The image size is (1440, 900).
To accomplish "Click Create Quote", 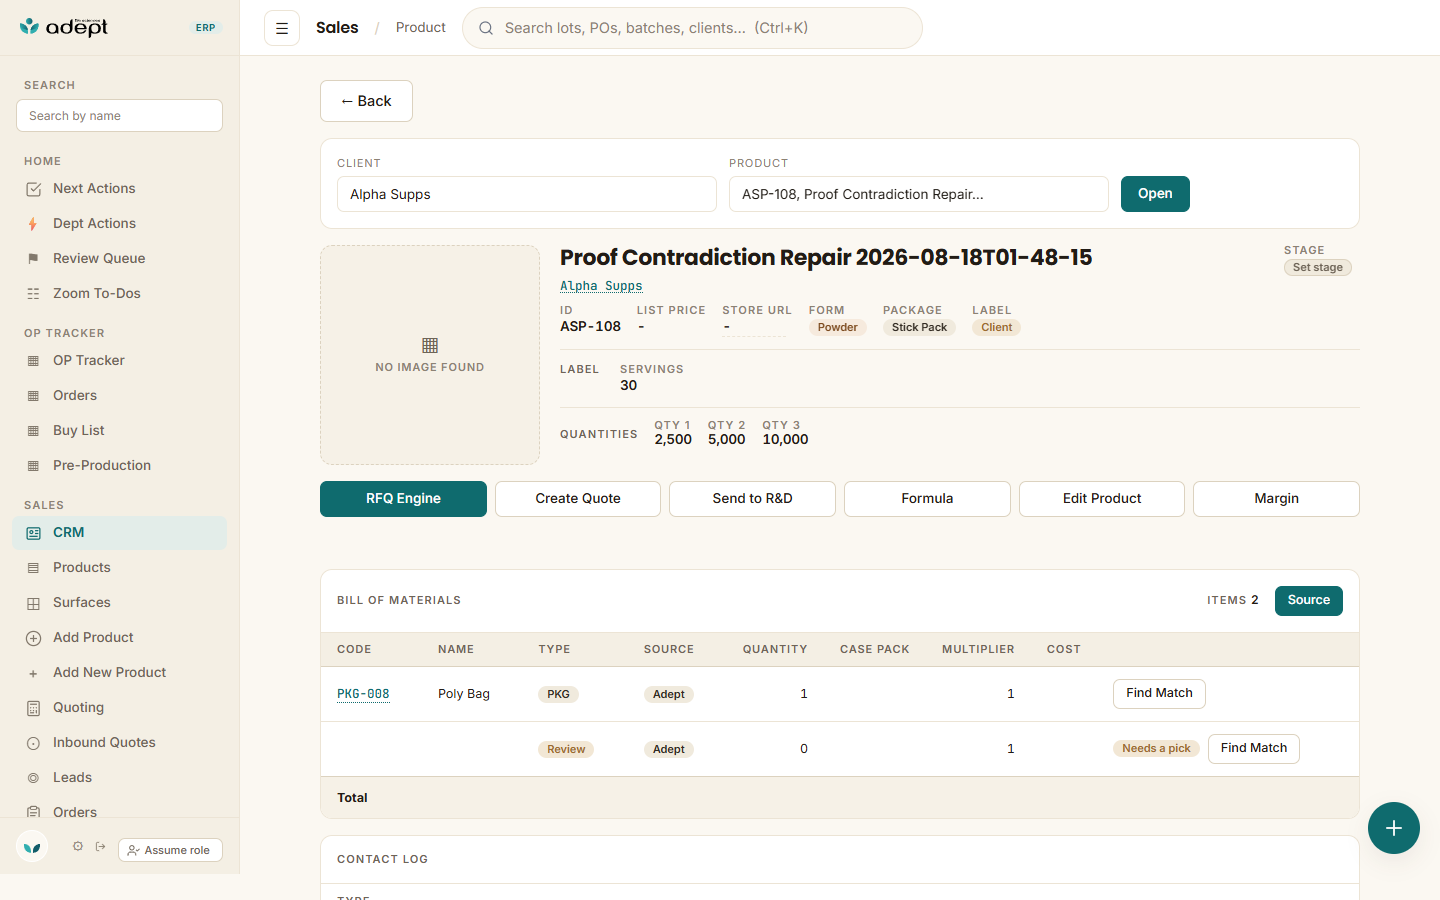I will coord(578,499).
